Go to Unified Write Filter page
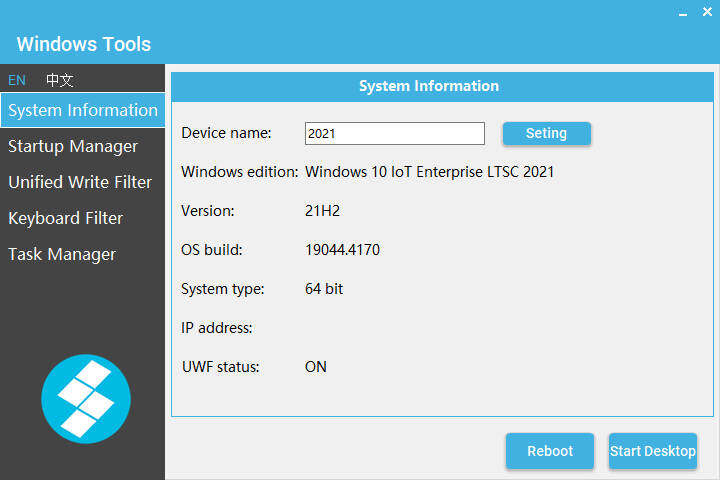 [x=80, y=182]
